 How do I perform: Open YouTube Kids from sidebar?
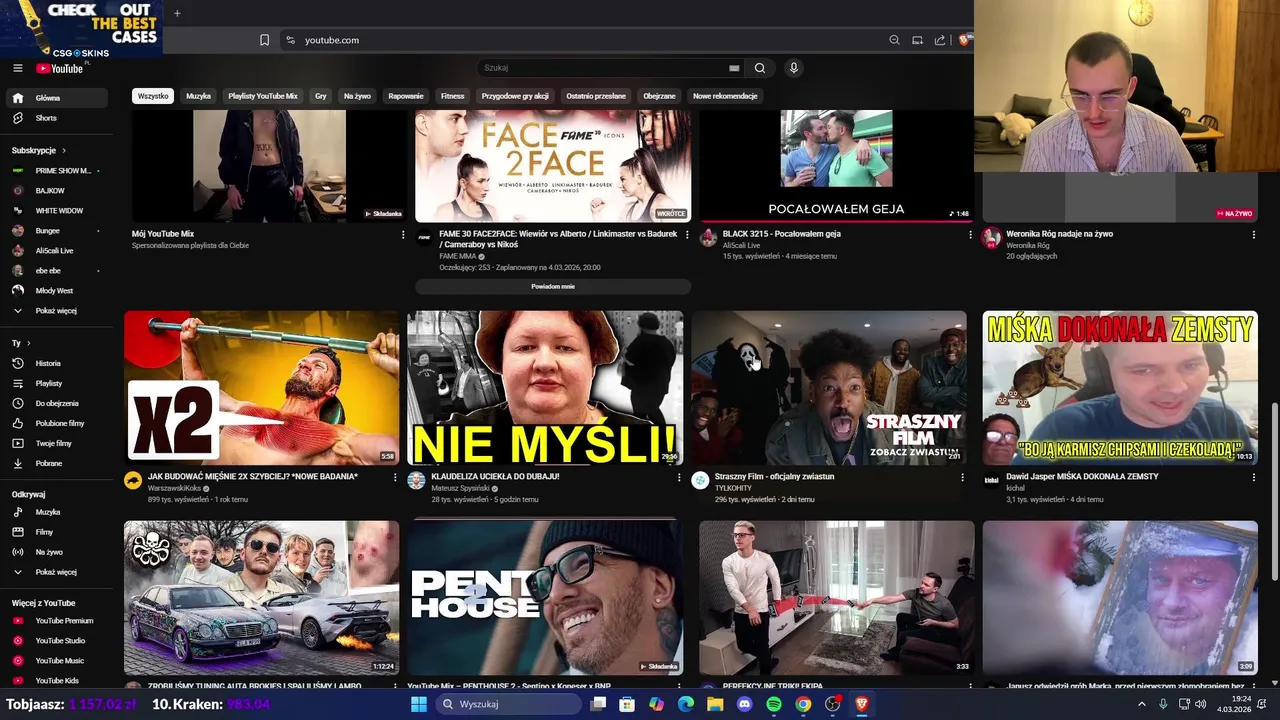(56, 680)
